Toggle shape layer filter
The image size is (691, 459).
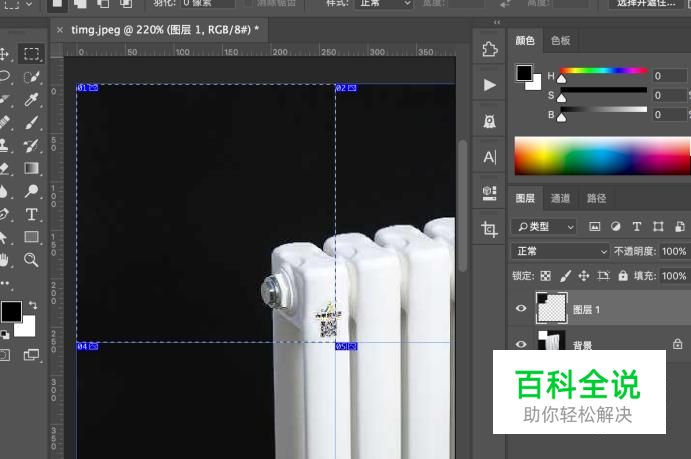[658, 227]
